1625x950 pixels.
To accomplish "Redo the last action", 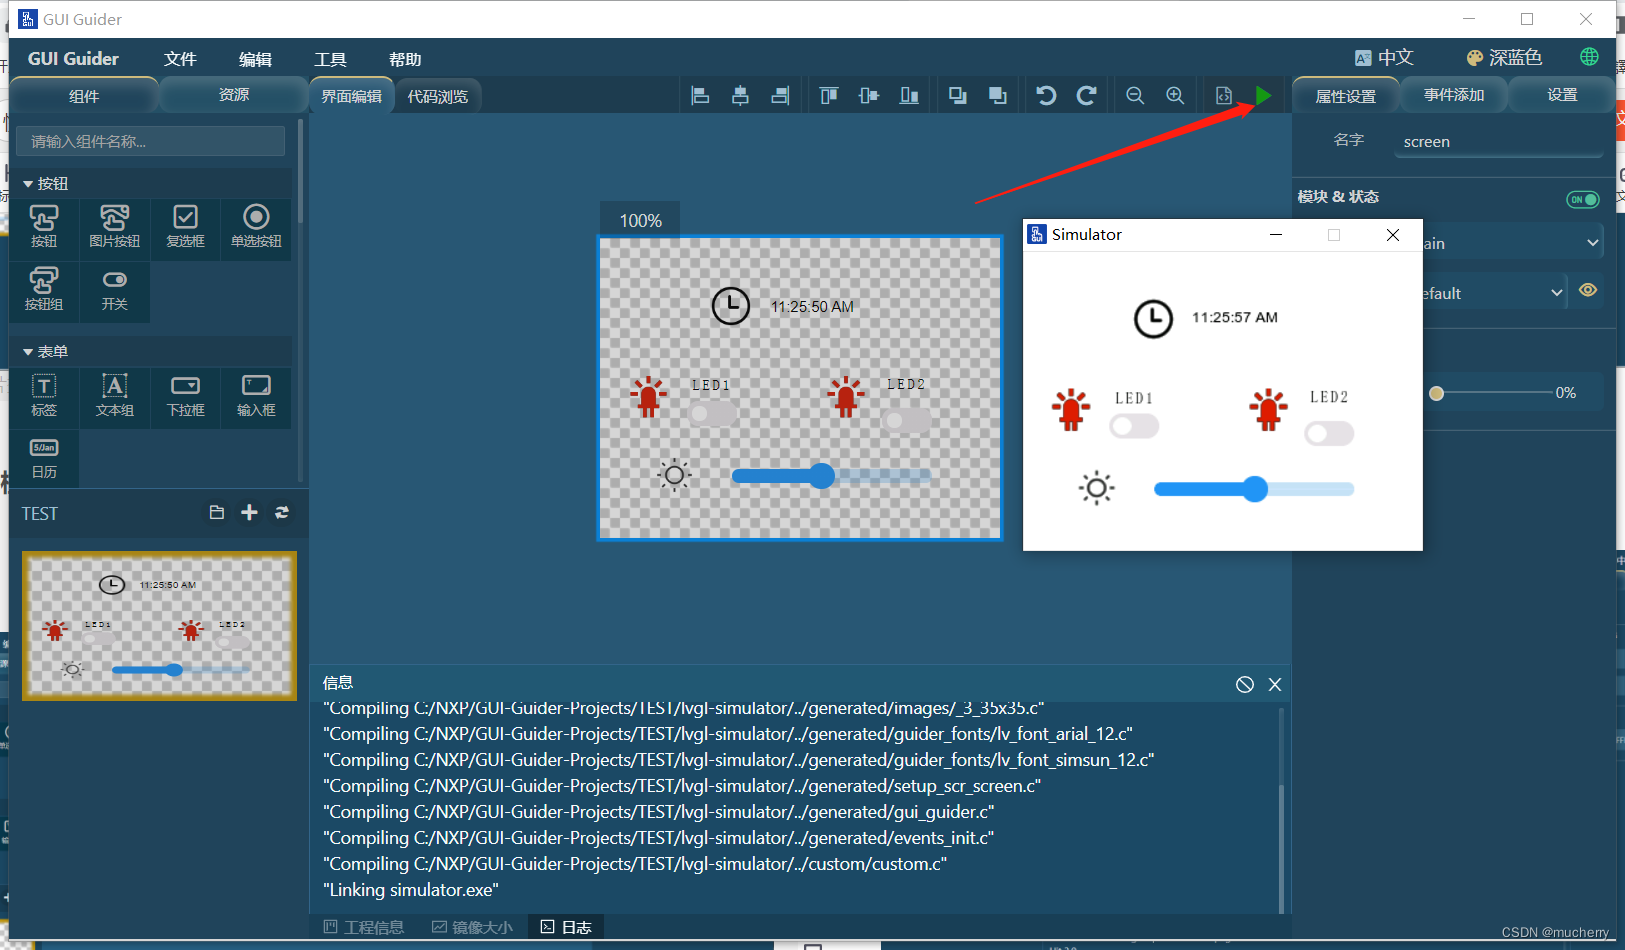I will [1086, 96].
